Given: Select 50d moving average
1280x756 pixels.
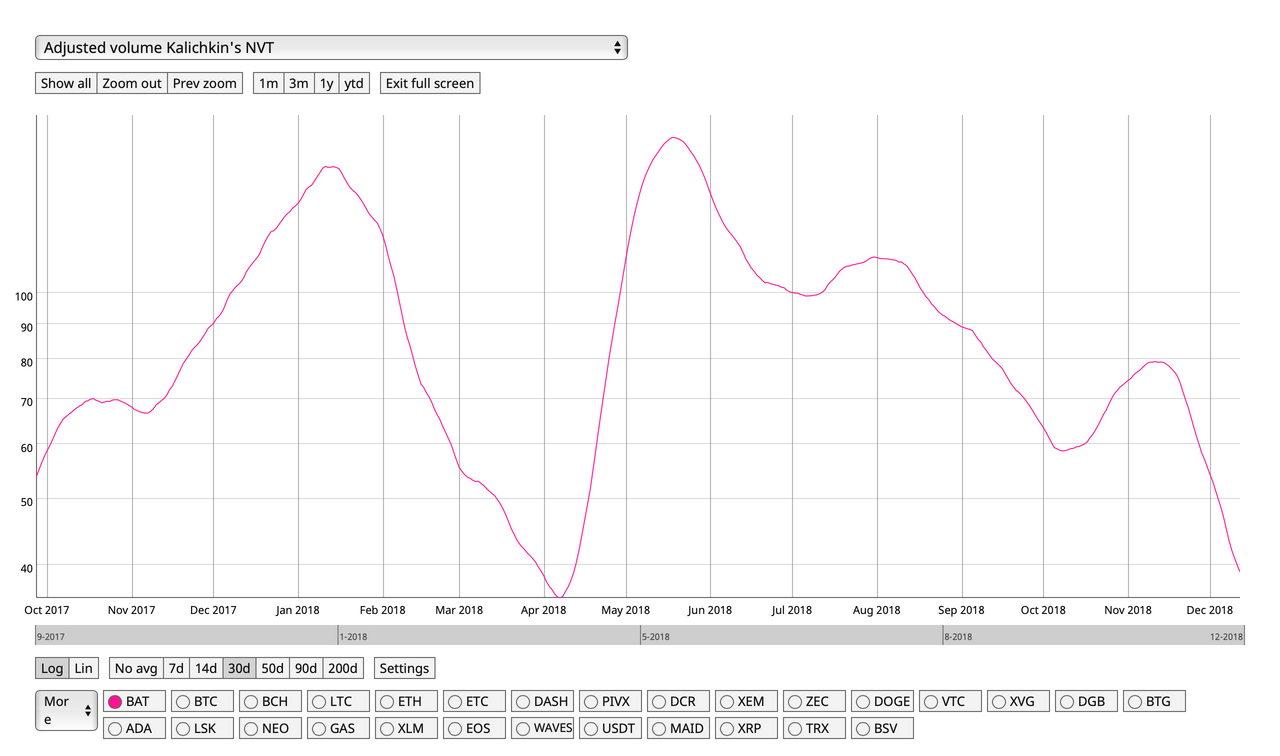Looking at the screenshot, I should coord(273,668).
